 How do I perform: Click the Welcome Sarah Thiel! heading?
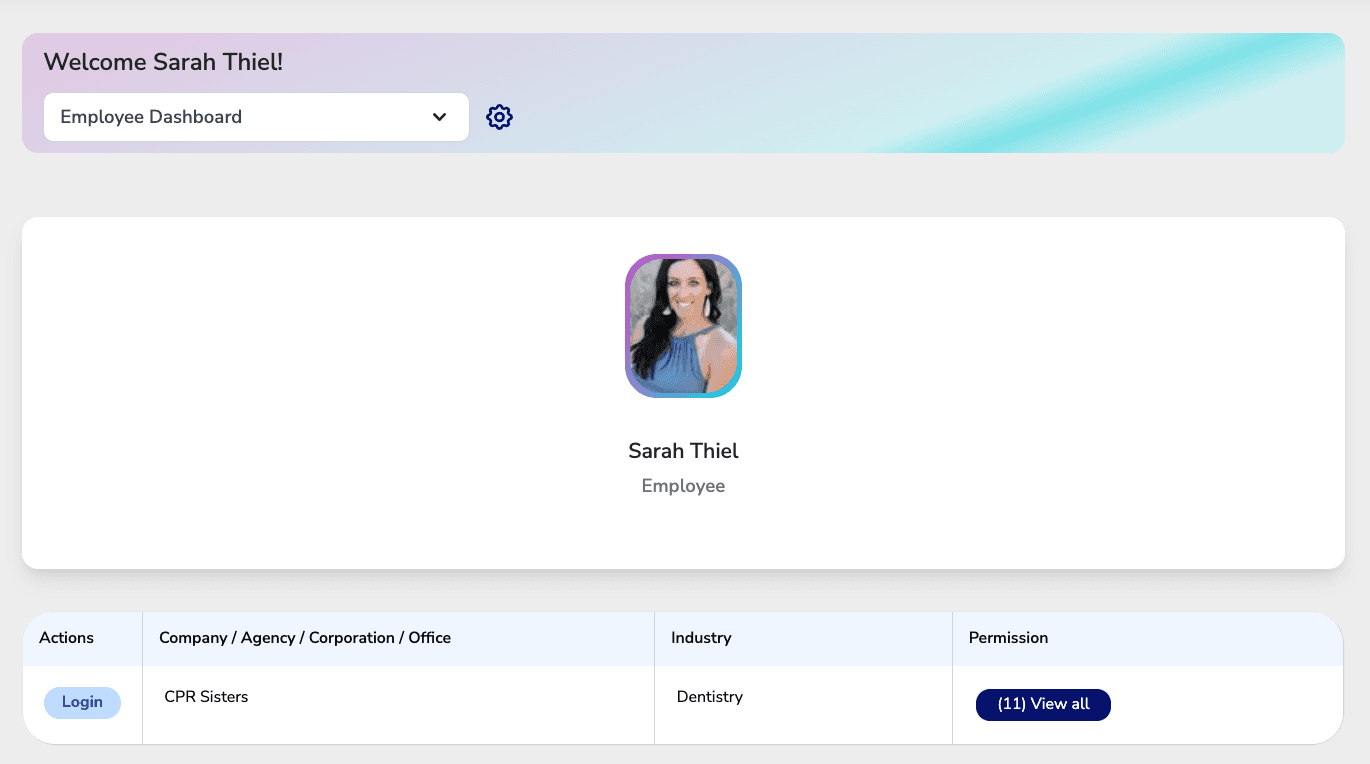164,62
